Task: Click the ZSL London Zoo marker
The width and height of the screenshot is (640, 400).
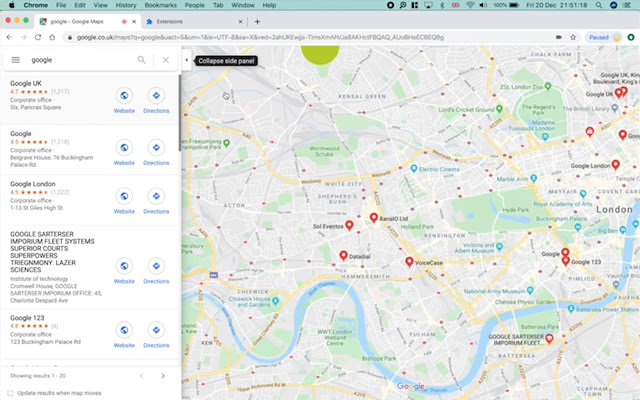Action: tap(548, 86)
